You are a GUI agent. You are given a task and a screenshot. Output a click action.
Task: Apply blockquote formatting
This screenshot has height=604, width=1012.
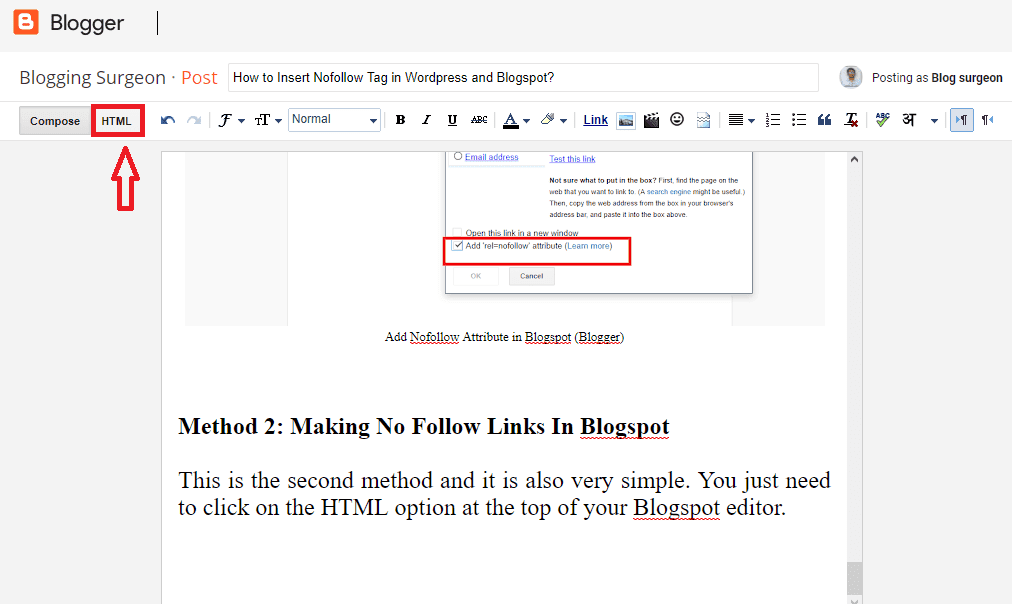click(824, 120)
